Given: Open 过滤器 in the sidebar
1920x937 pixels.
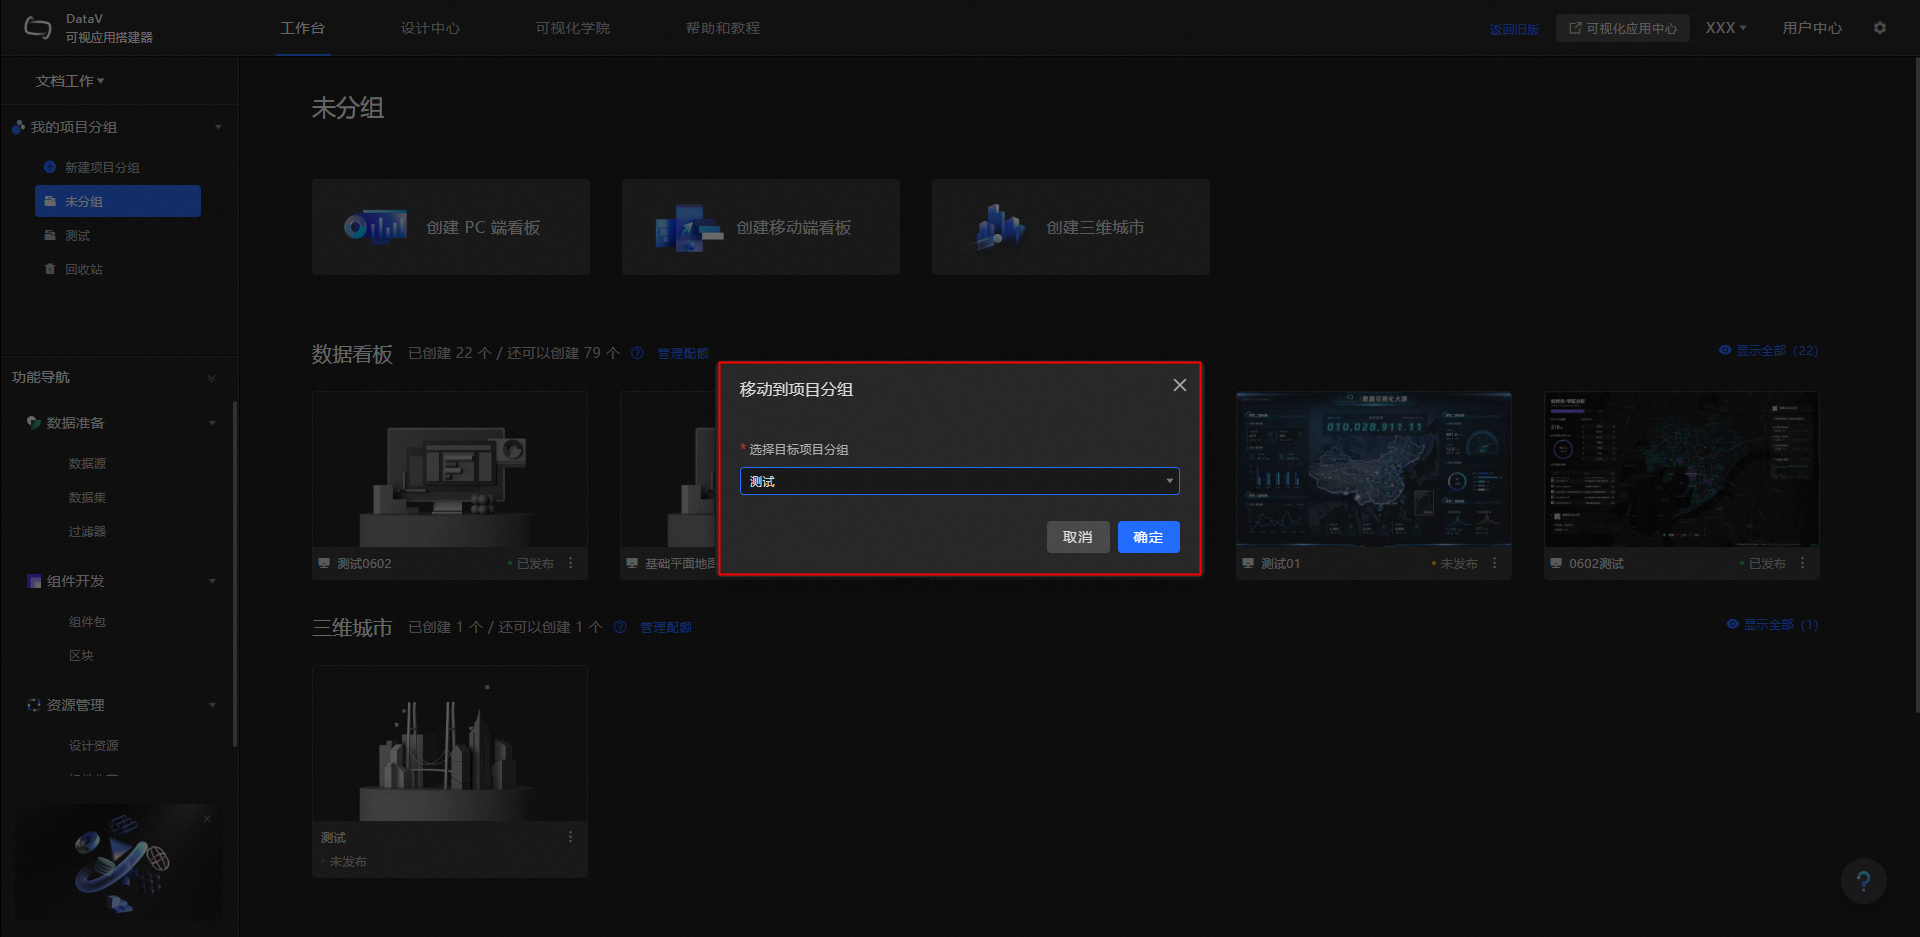Looking at the screenshot, I should (87, 531).
